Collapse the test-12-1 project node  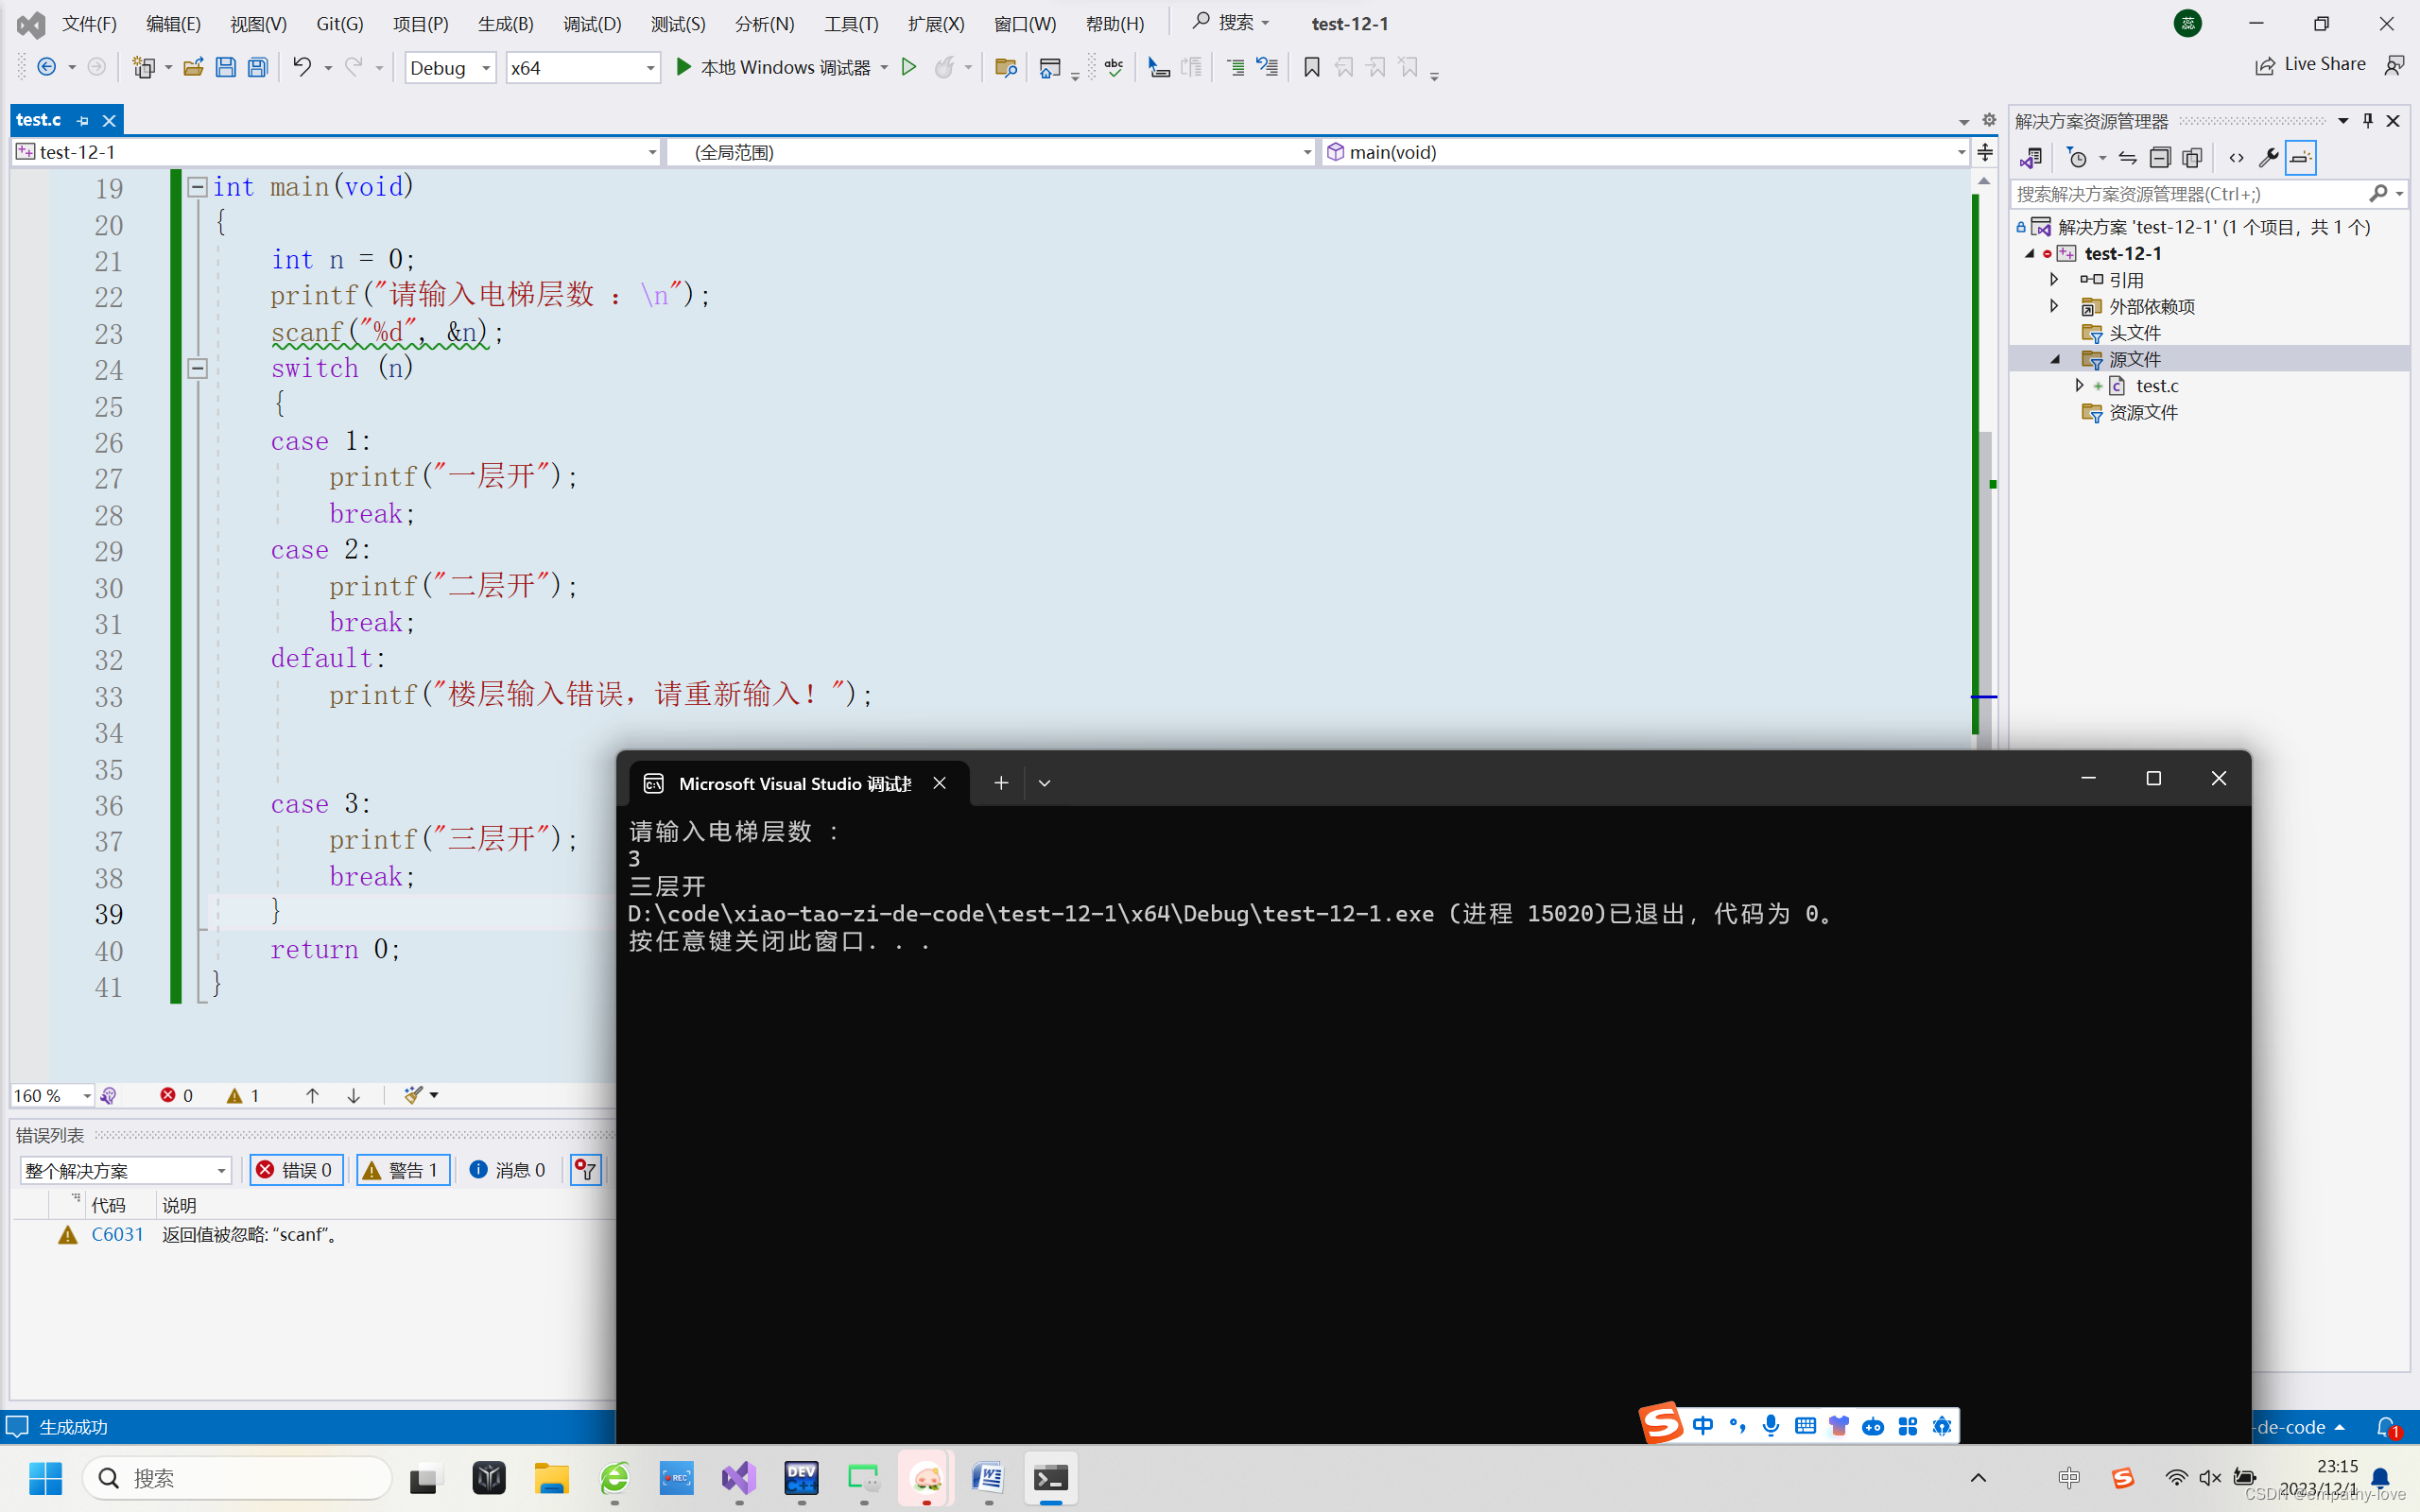click(x=2030, y=253)
